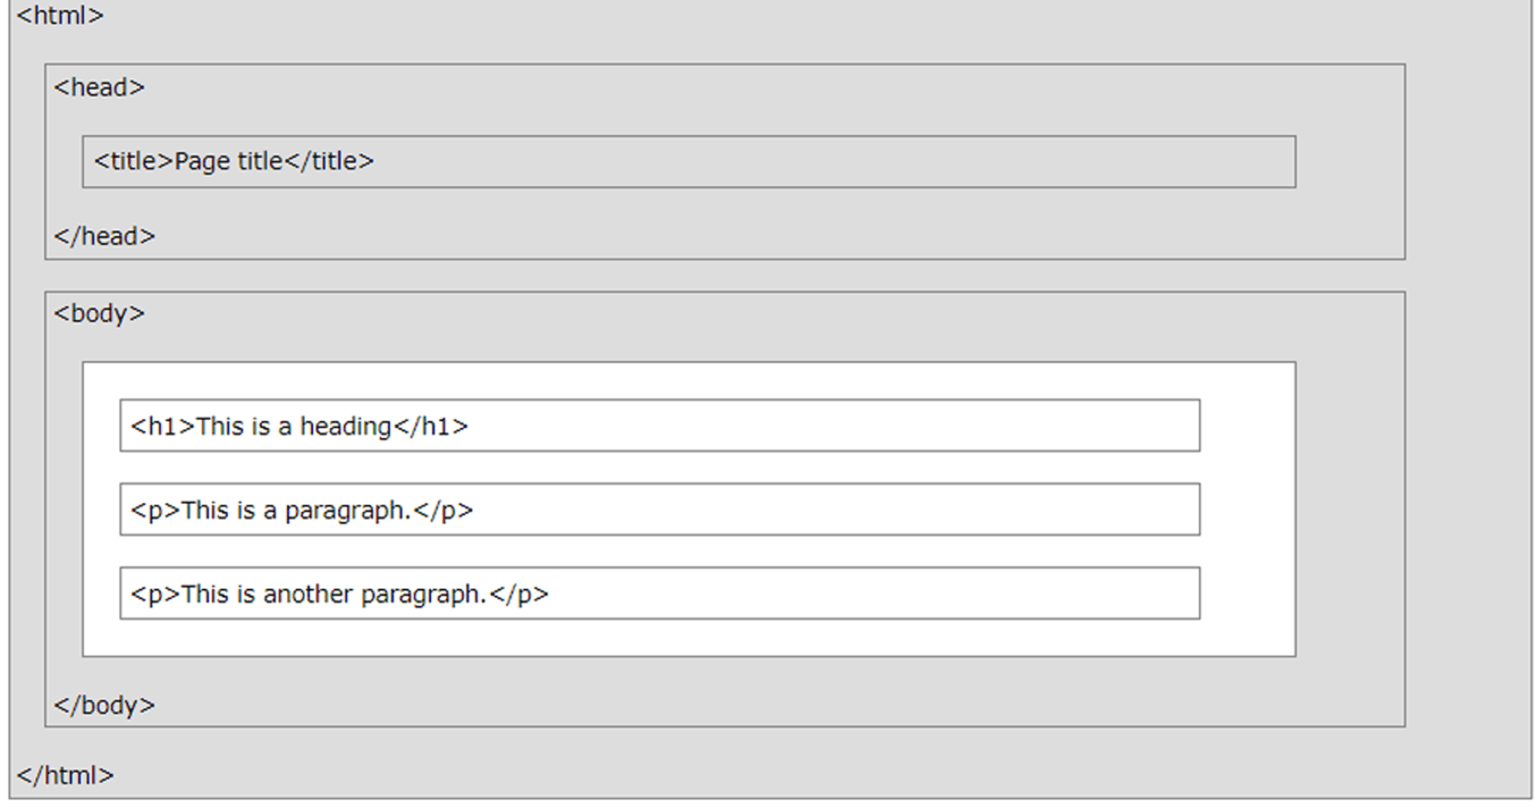1536x808 pixels.
Task: Click the closing </html> tag text
Action: click(x=65, y=775)
